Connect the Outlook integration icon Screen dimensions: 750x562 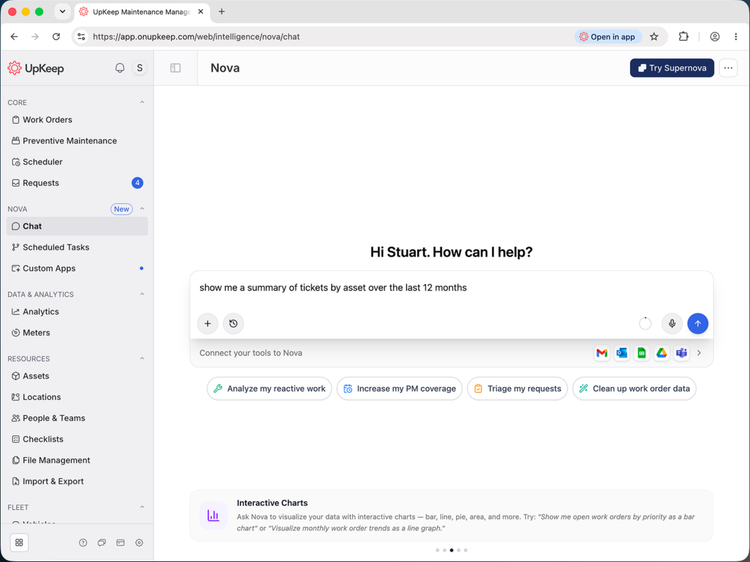click(x=622, y=353)
